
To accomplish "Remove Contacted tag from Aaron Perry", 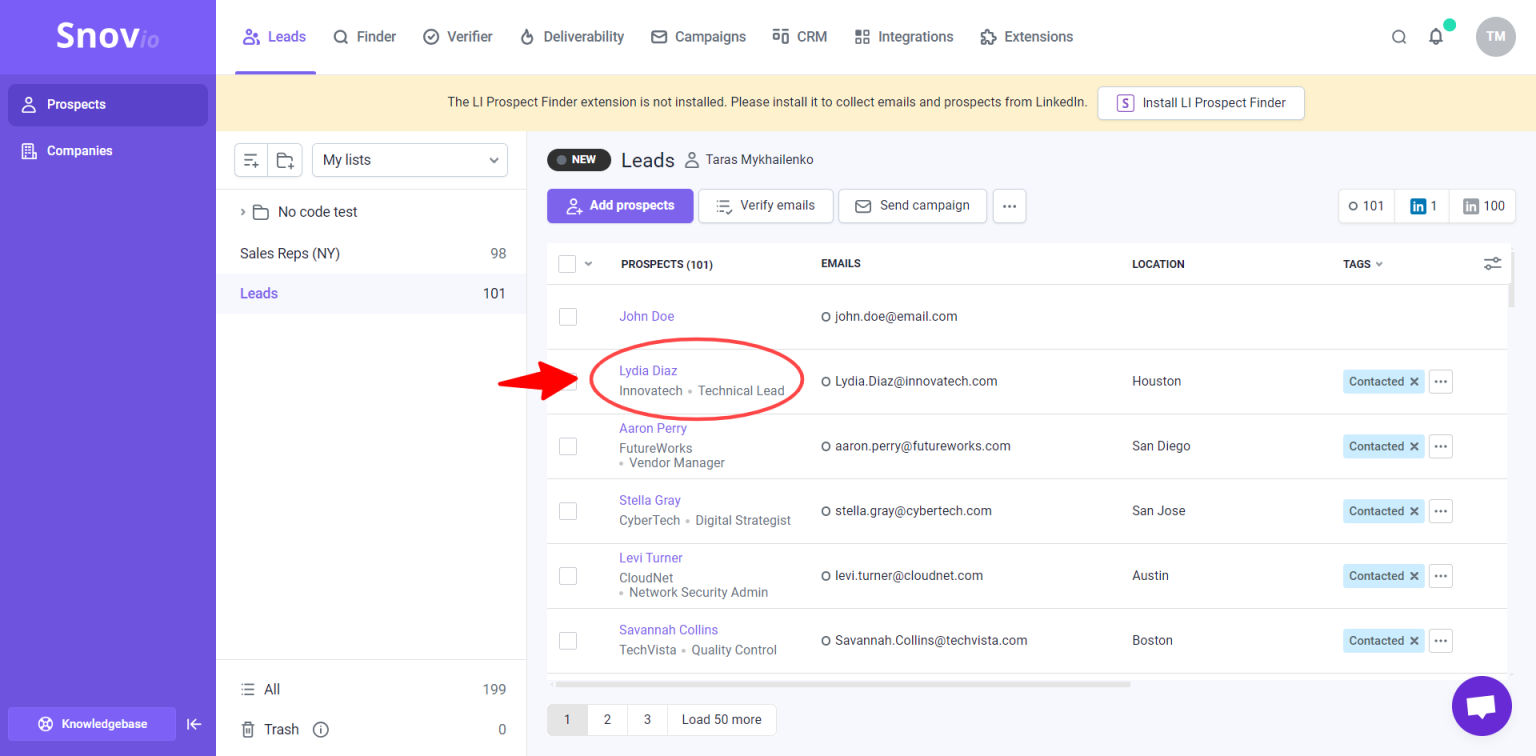I will tap(1414, 447).
